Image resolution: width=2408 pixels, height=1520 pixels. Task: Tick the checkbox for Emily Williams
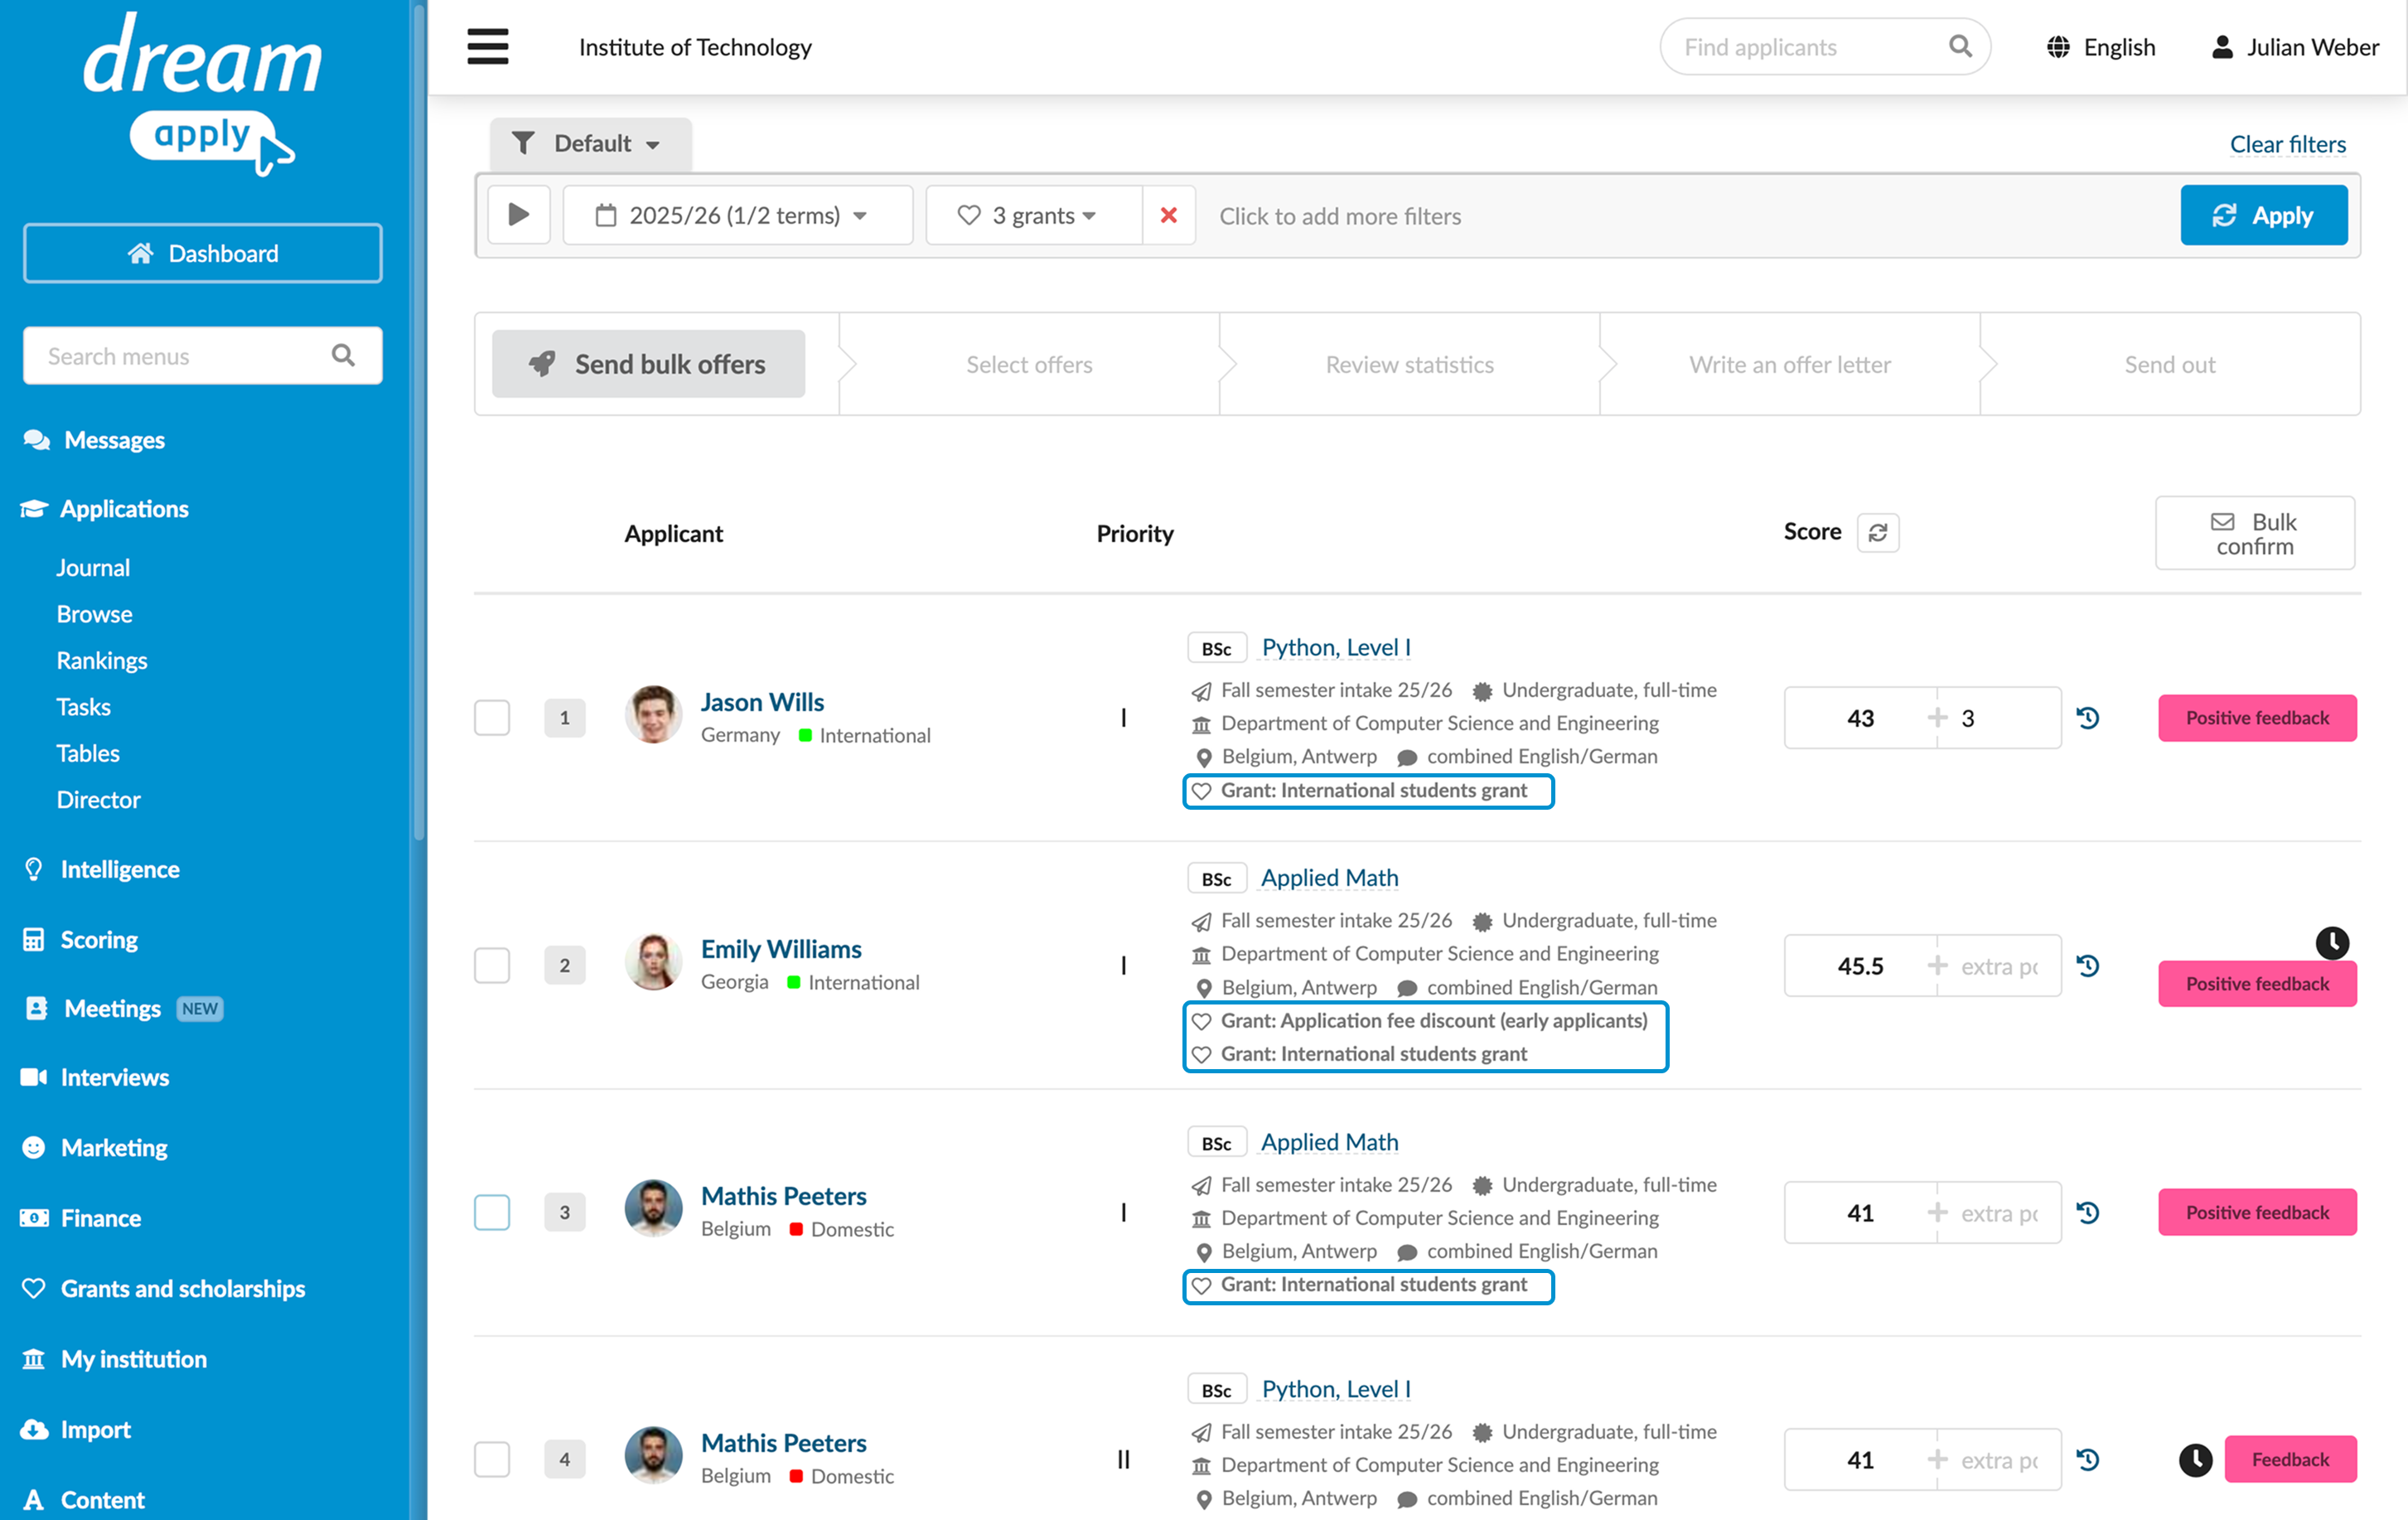click(x=492, y=965)
